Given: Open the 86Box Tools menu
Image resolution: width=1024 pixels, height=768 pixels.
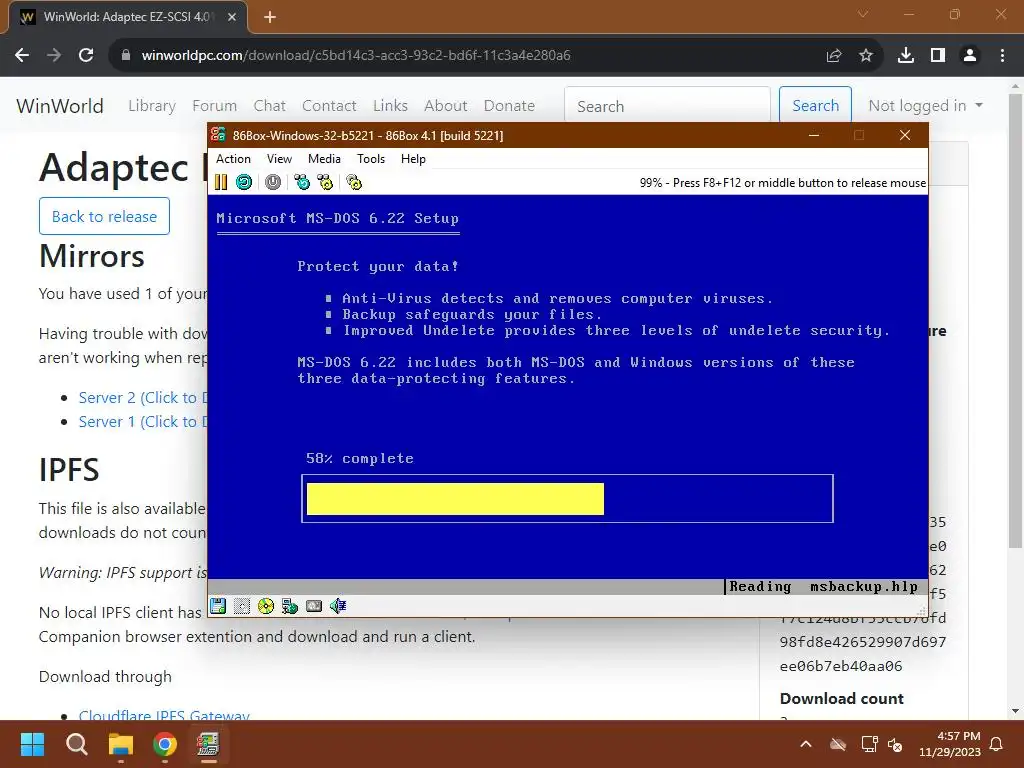Looking at the screenshot, I should click(x=371, y=159).
